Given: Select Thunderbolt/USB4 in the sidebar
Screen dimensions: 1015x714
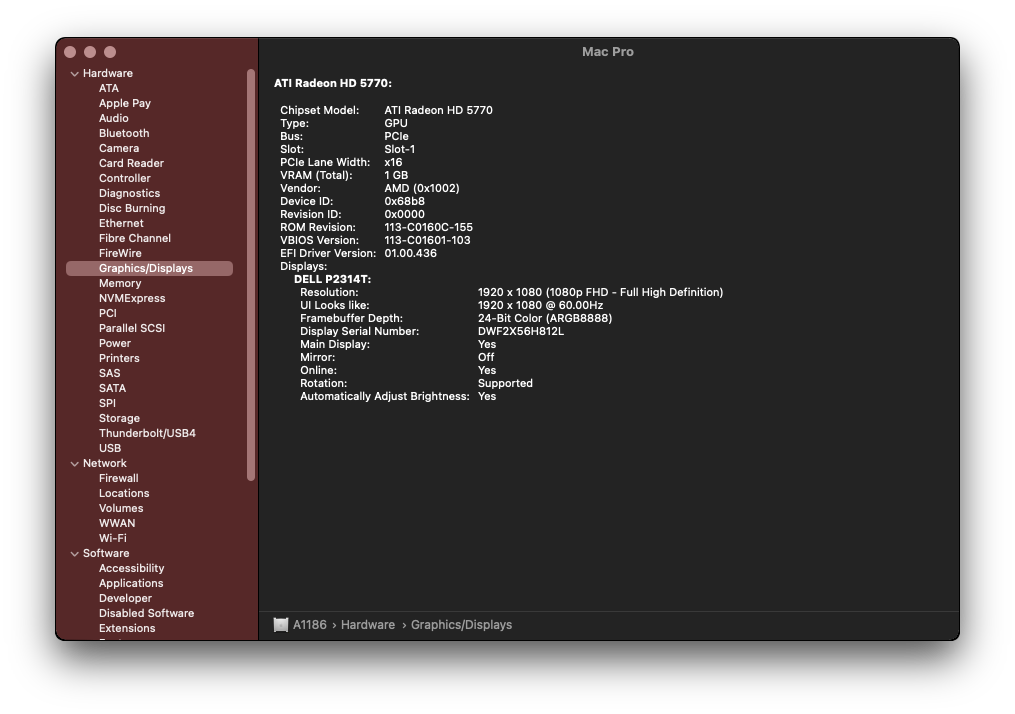Looking at the screenshot, I should 147,433.
